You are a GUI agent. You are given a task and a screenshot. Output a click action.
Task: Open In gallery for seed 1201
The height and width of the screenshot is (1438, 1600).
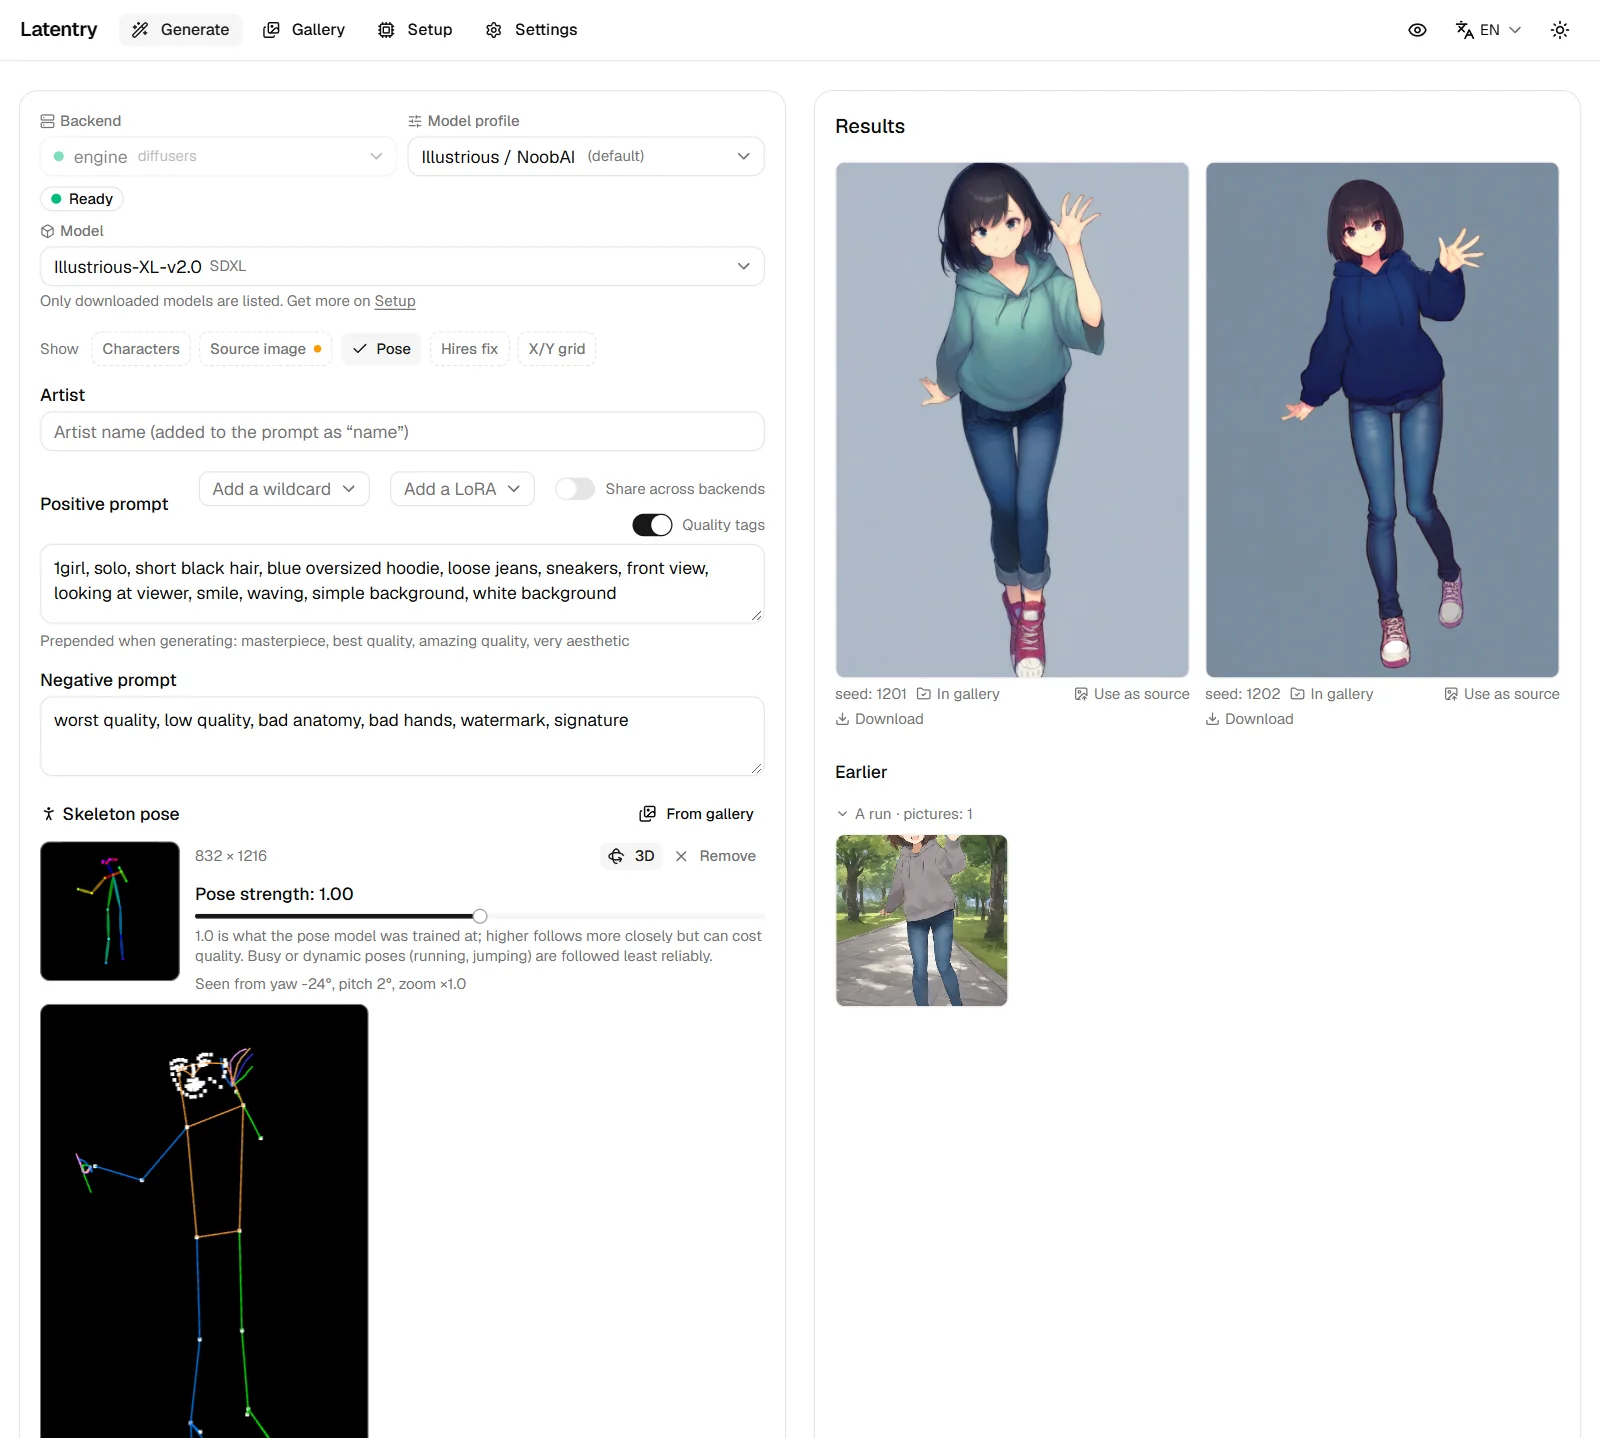point(958,694)
